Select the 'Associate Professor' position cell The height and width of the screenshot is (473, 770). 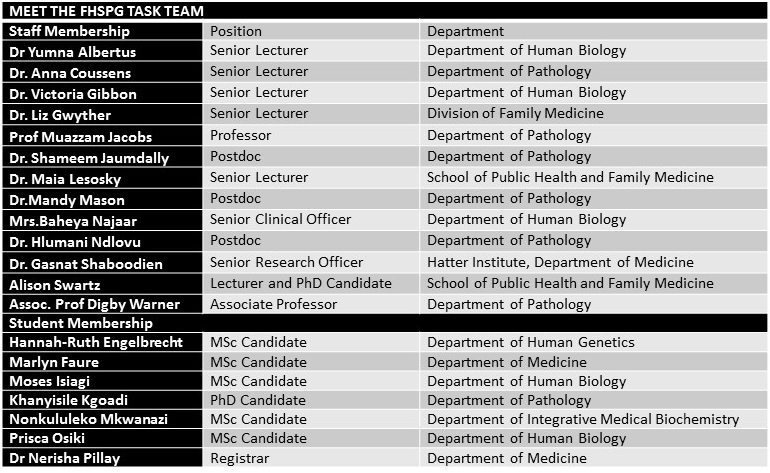pyautogui.click(x=274, y=304)
